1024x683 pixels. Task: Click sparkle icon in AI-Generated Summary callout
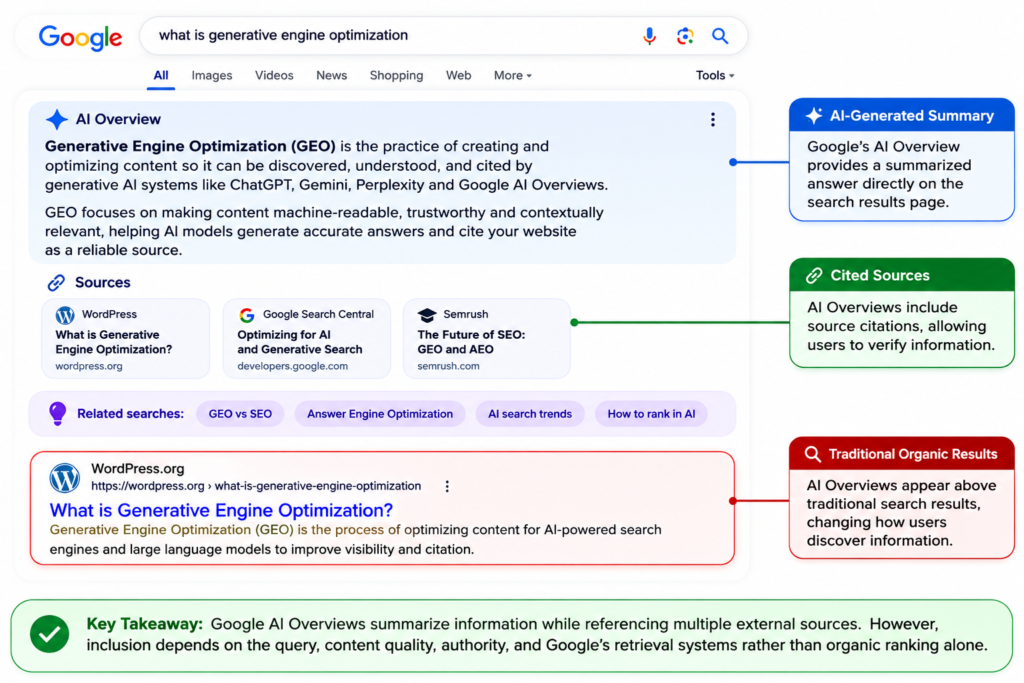pos(814,116)
